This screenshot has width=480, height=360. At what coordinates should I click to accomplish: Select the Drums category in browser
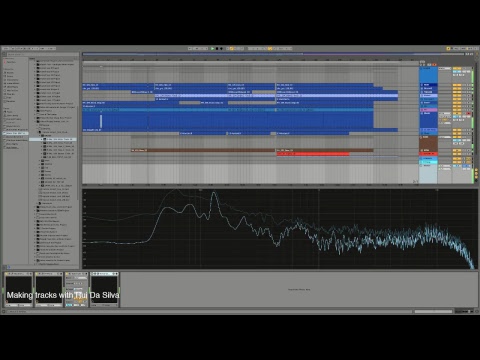(x=10, y=76)
